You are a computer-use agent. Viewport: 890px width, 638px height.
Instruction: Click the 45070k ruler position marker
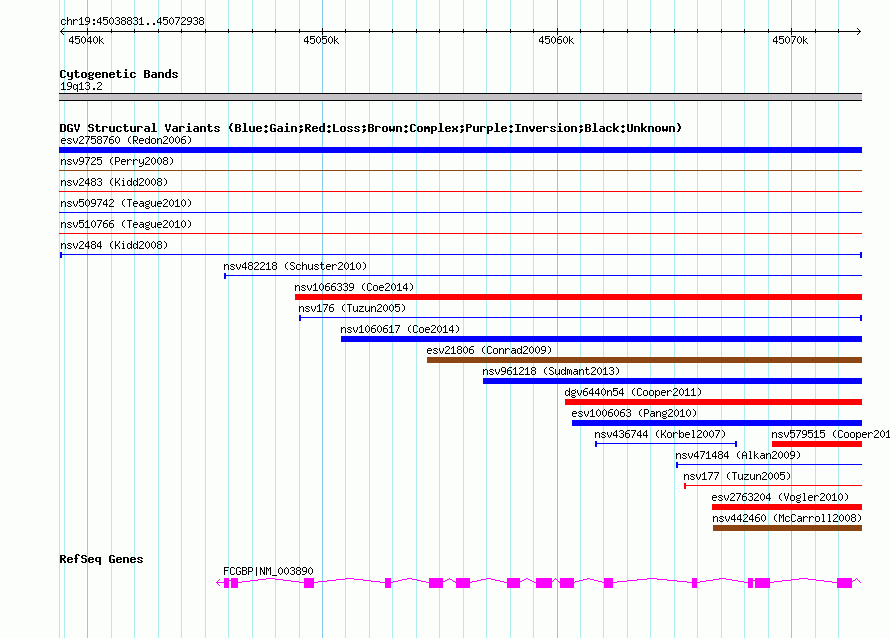[x=790, y=40]
